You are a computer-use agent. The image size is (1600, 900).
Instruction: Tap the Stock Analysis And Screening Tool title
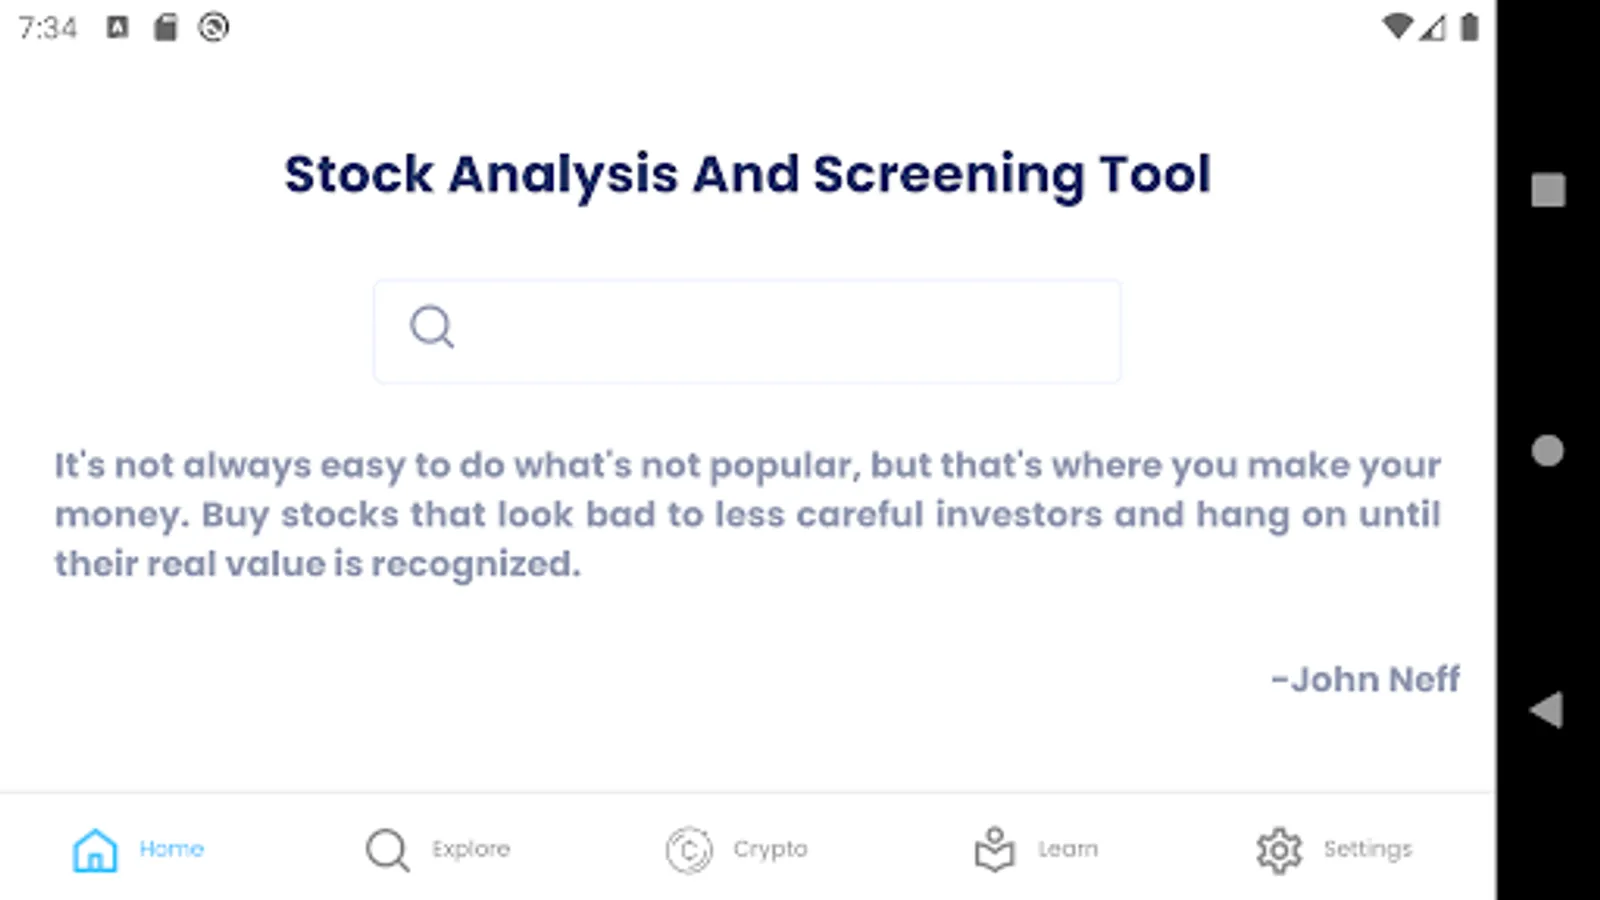(x=747, y=175)
